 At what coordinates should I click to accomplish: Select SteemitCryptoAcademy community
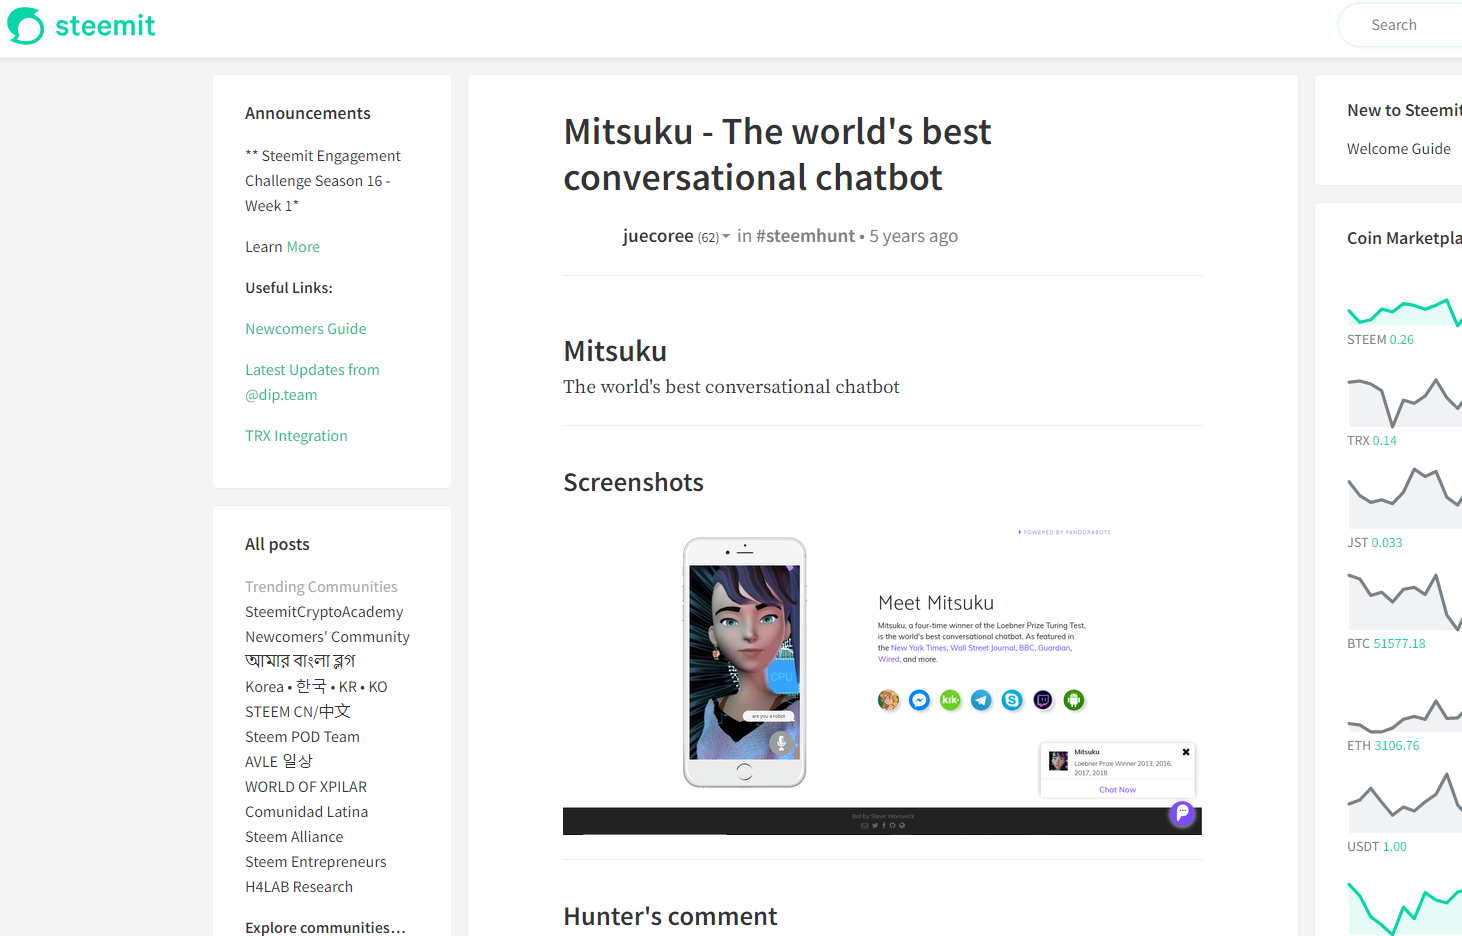[x=324, y=612]
